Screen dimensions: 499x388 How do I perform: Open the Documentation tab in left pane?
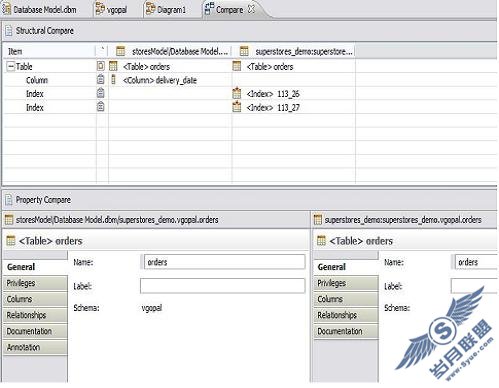(35, 331)
